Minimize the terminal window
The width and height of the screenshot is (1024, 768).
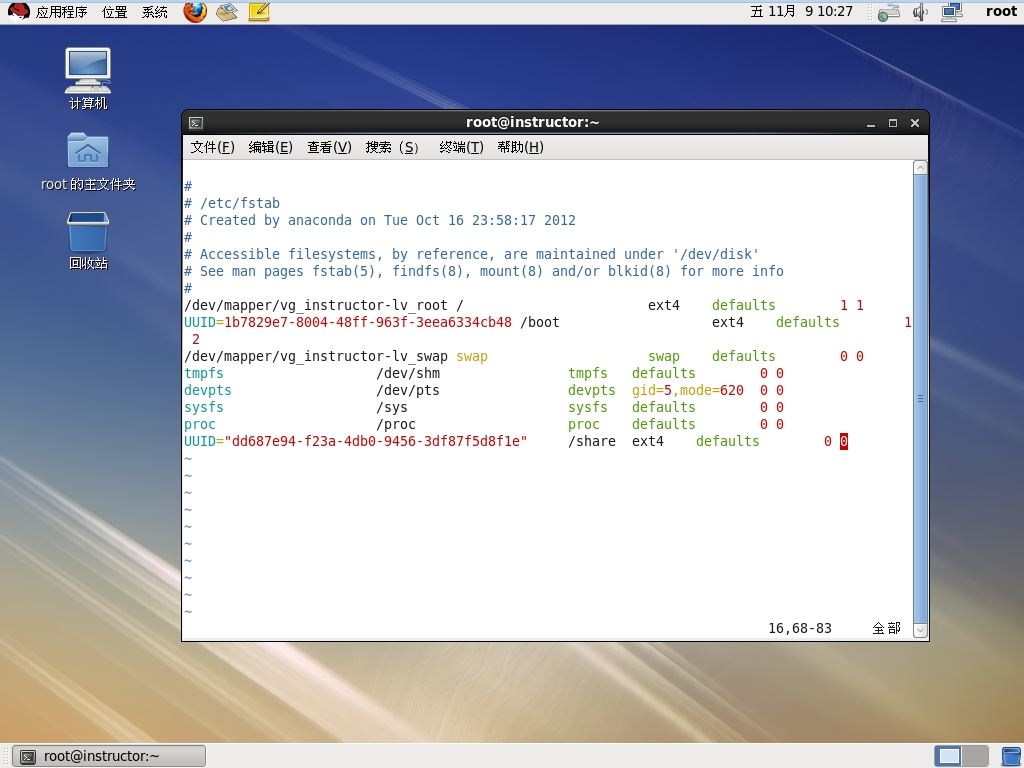pyautogui.click(x=871, y=123)
